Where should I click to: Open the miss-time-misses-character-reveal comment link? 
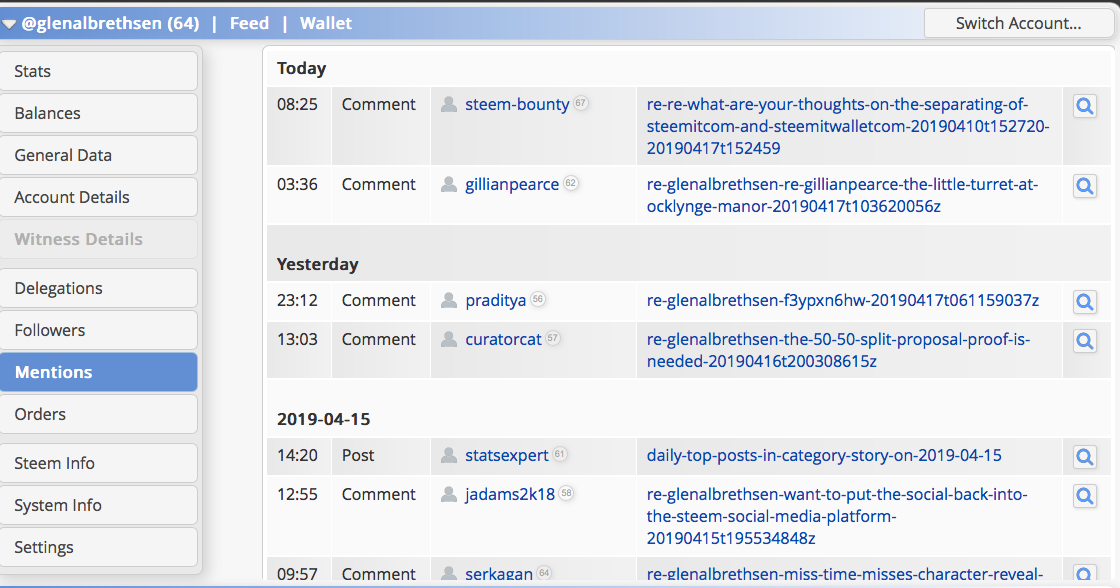[x=844, y=574]
